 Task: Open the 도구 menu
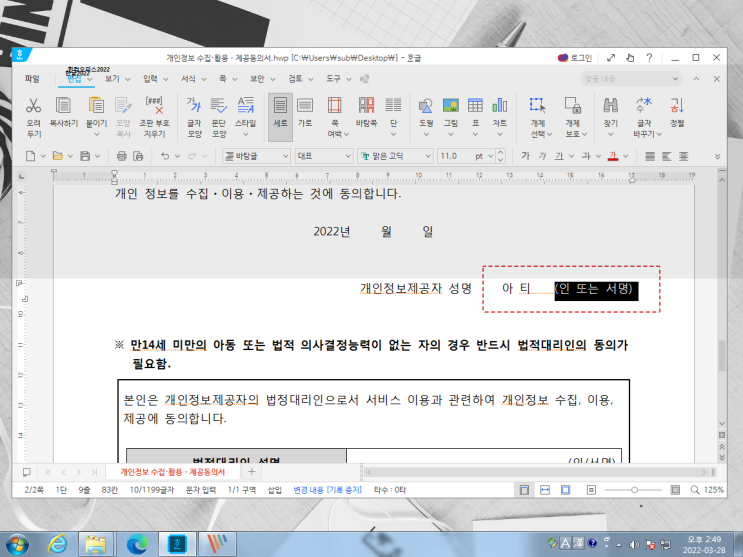(x=333, y=79)
